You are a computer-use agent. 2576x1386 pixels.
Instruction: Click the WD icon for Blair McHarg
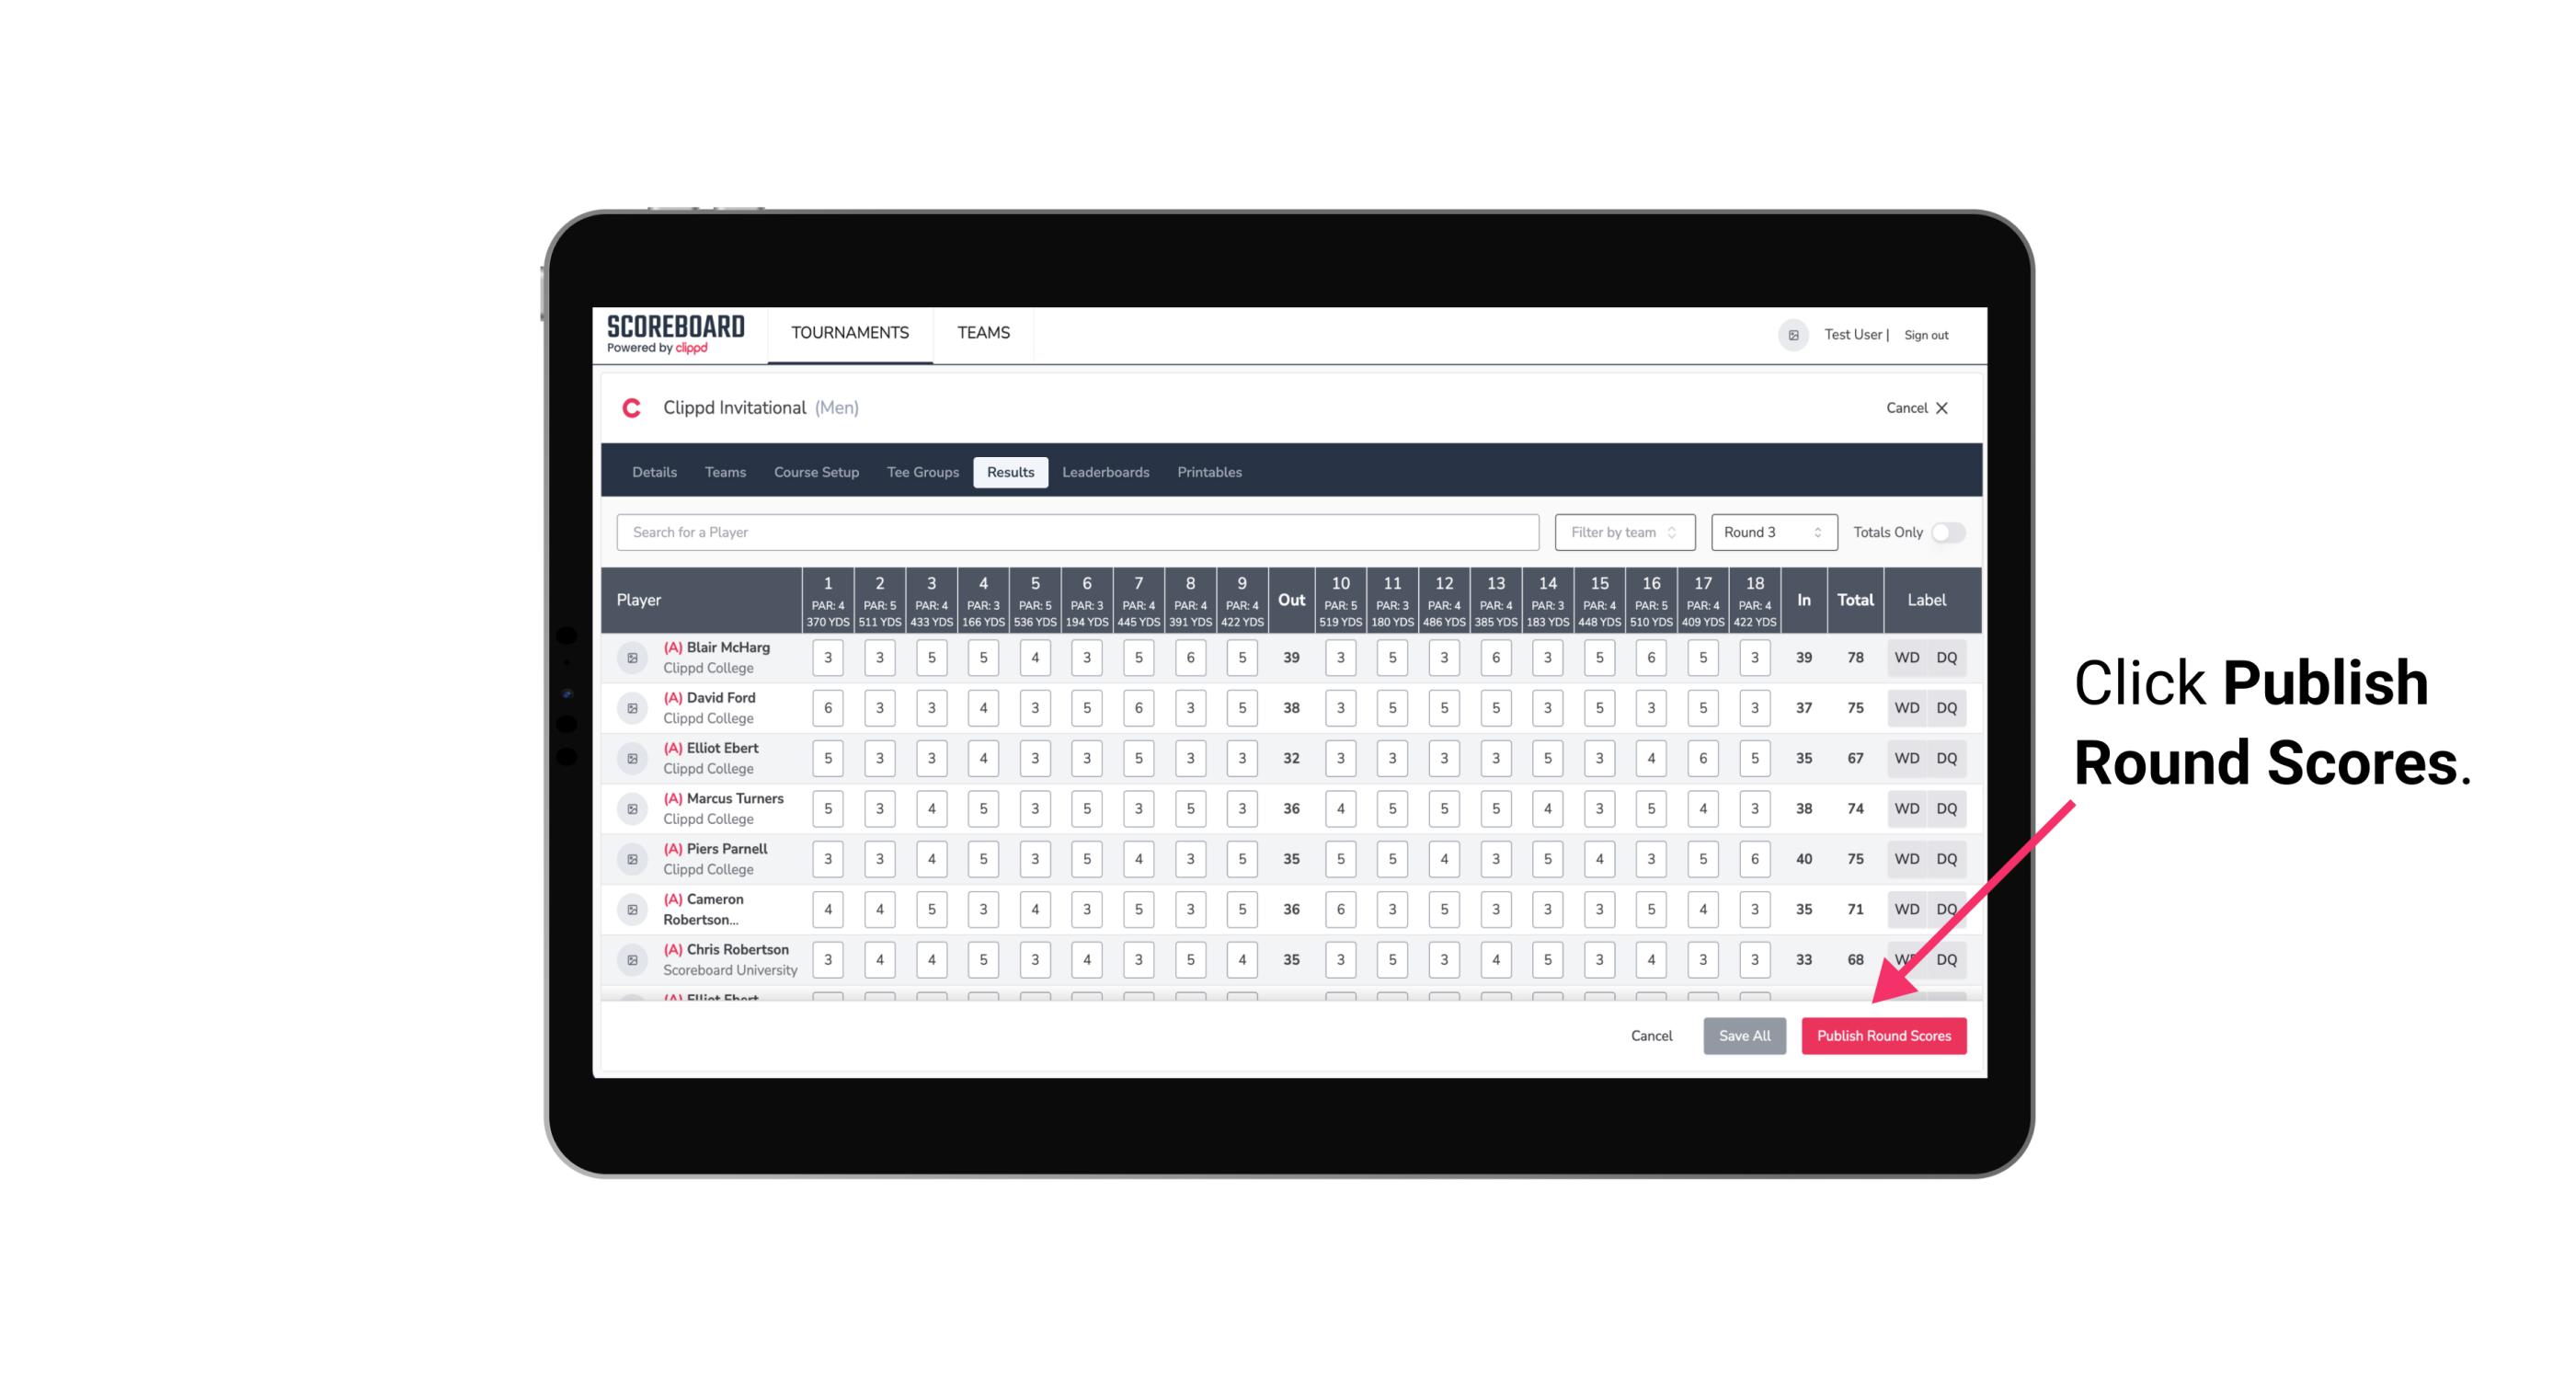click(1907, 658)
